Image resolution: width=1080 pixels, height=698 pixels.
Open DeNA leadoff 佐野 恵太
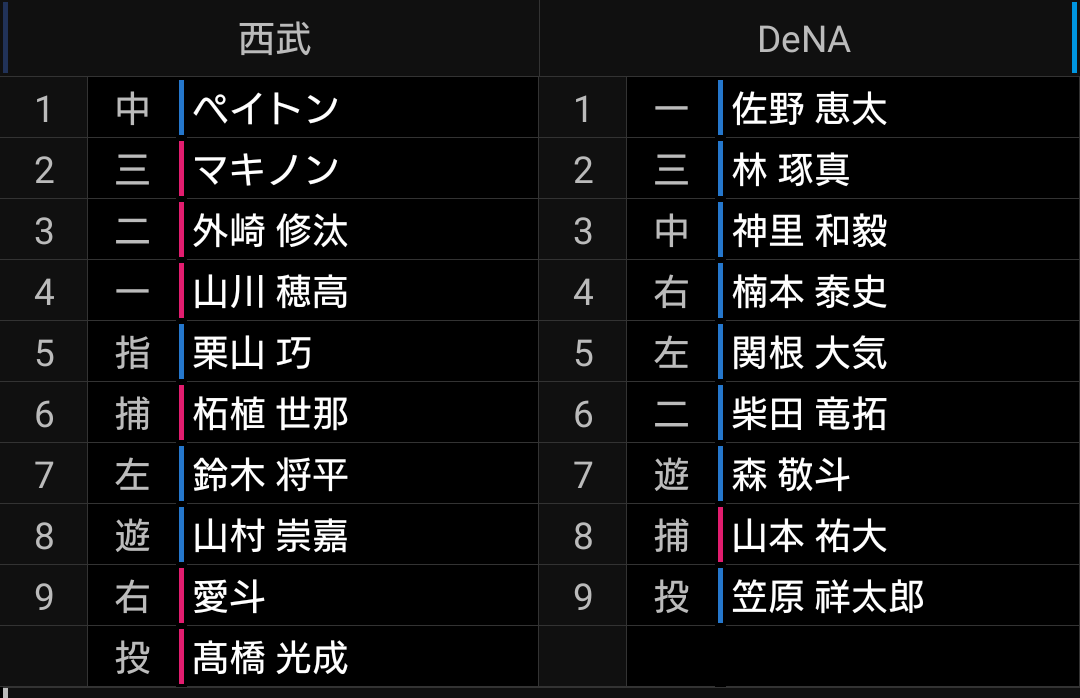click(809, 108)
